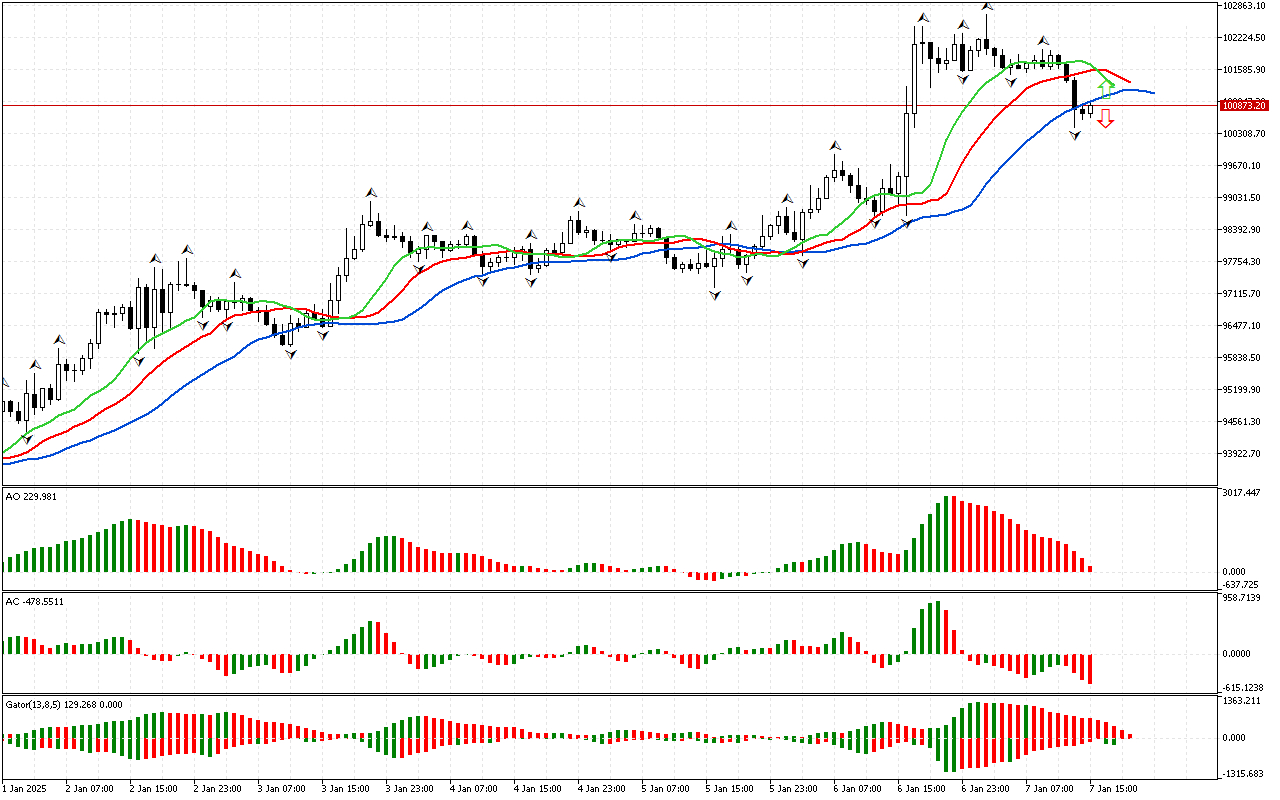Viewport: 1280px width, 800px height.
Task: Click the 7 Jan 15:00 time label
Action: coord(1112,788)
